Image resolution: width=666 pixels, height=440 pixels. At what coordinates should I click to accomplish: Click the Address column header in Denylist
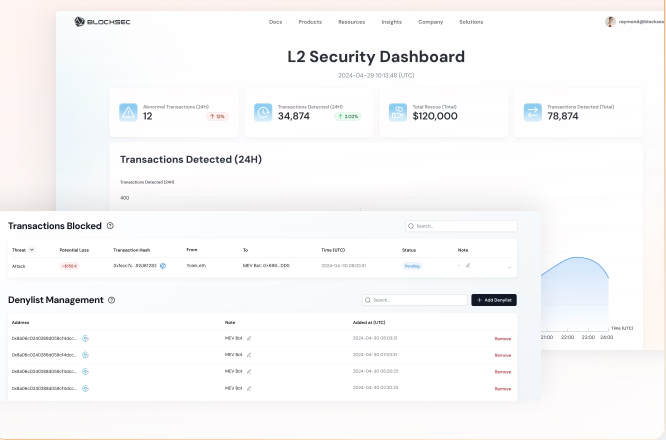[x=20, y=322]
